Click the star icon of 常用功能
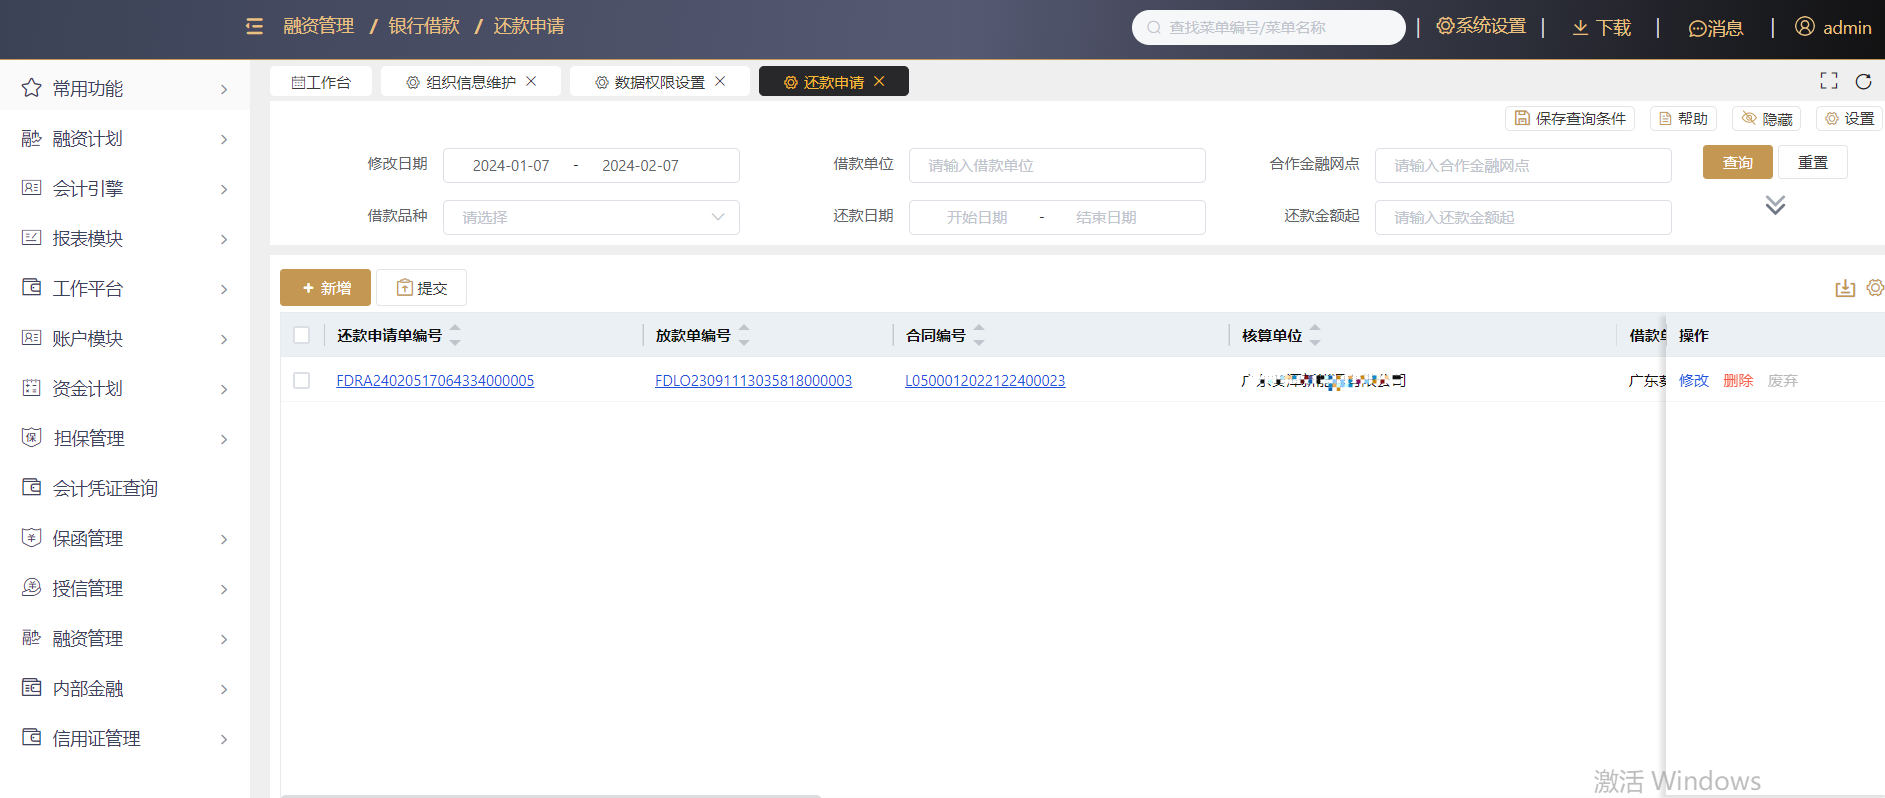This screenshot has height=798, width=1885. click(x=31, y=88)
